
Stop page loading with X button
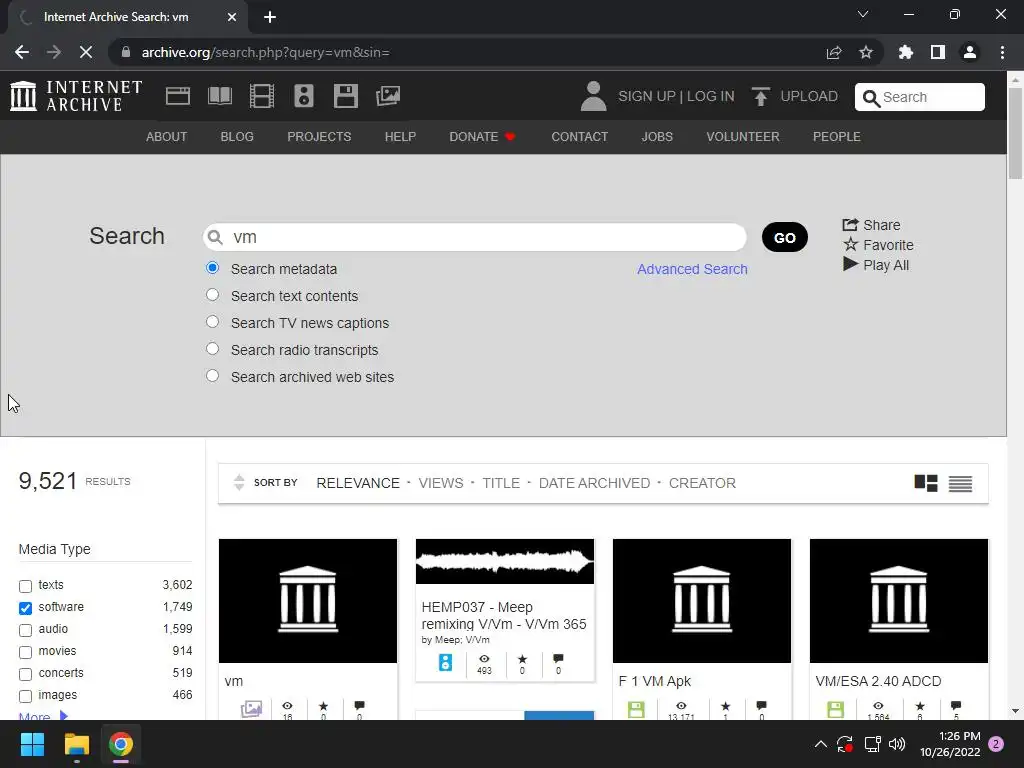click(x=86, y=52)
